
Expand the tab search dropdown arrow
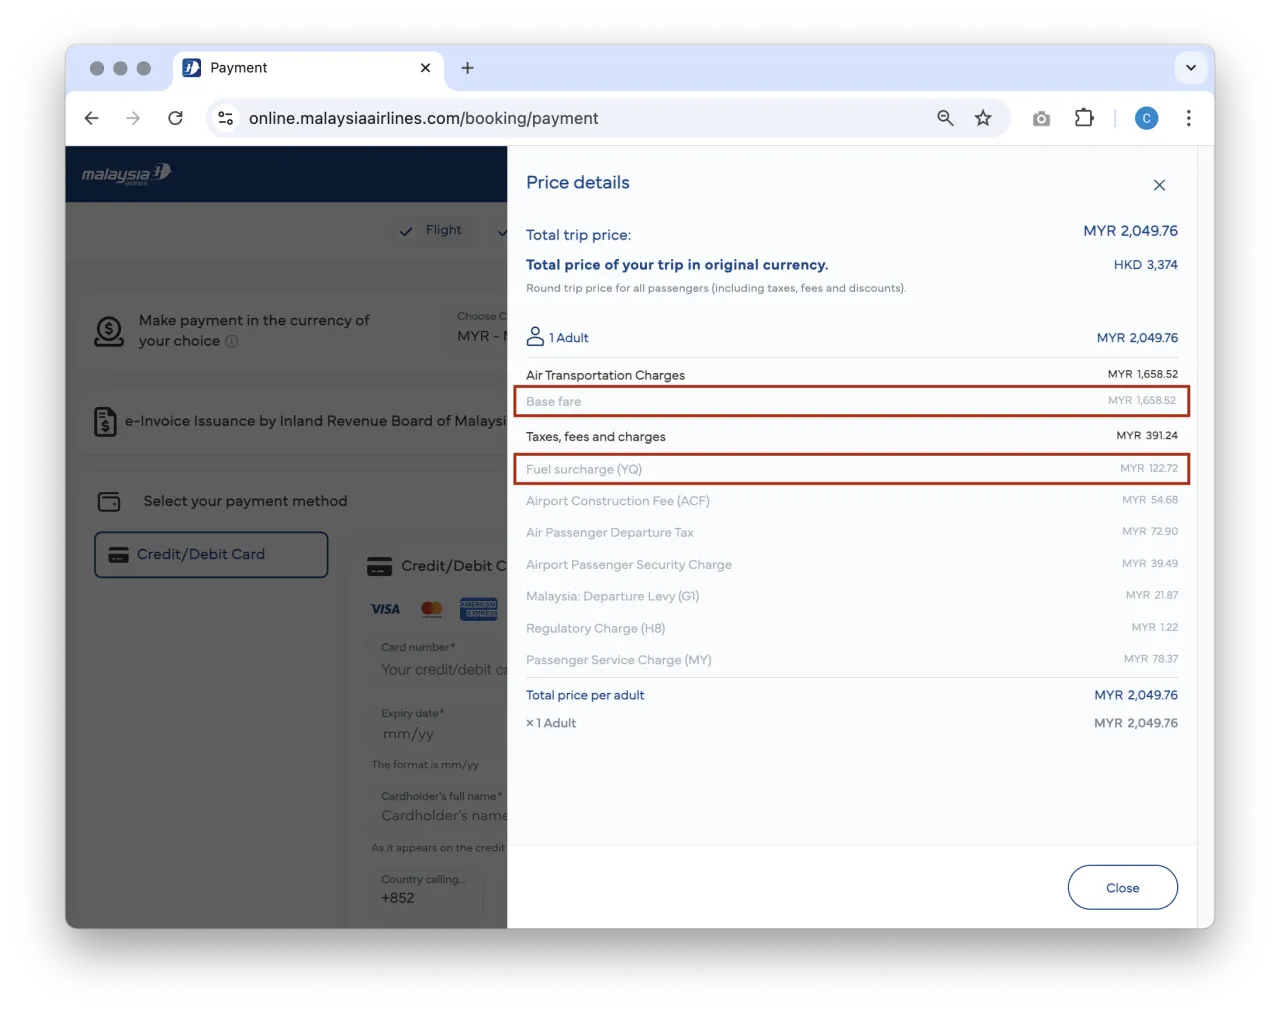1190,68
